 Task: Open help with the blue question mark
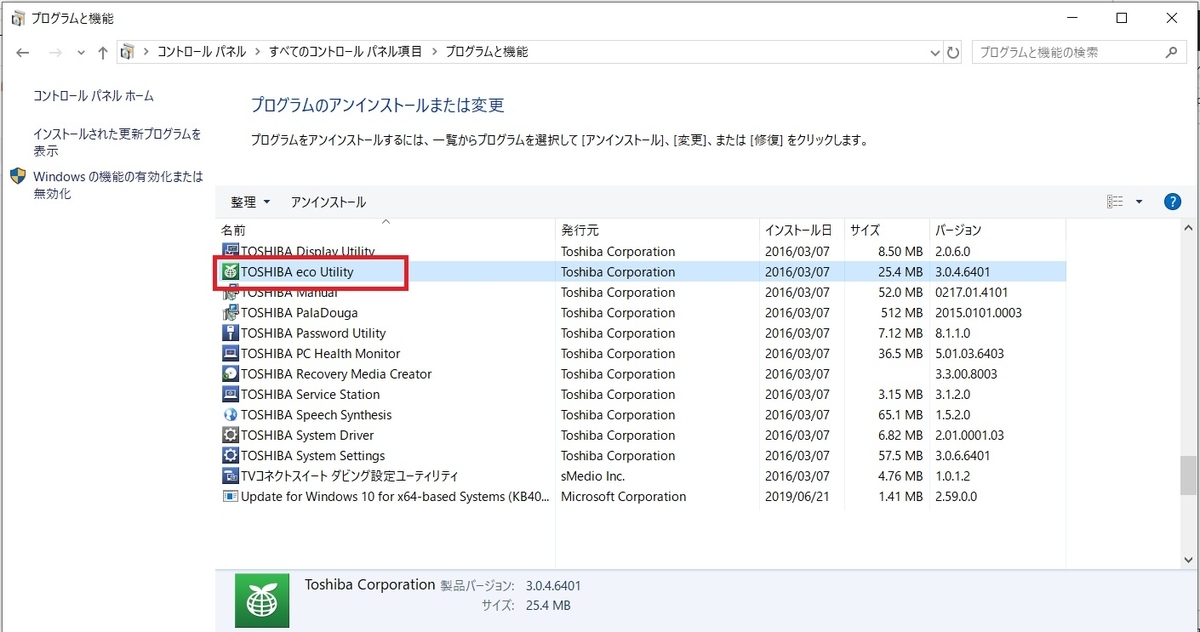1173,202
